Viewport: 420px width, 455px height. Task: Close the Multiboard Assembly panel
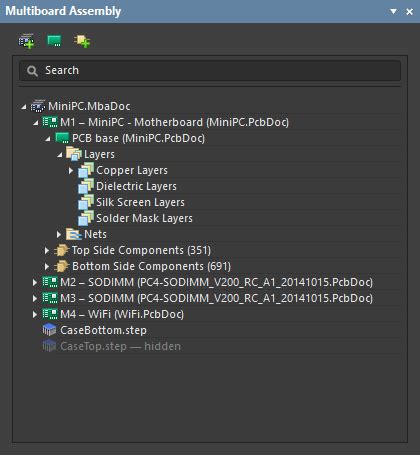tap(410, 12)
